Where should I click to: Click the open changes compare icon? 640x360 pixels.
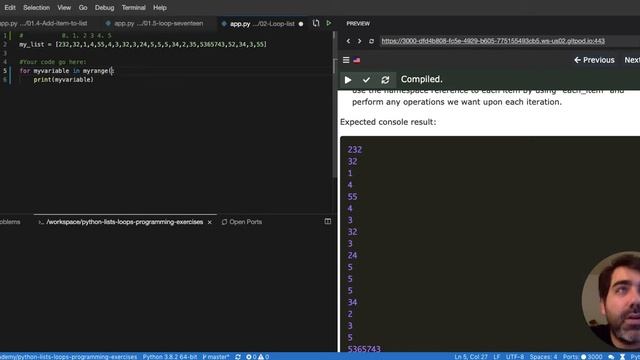(316, 23)
